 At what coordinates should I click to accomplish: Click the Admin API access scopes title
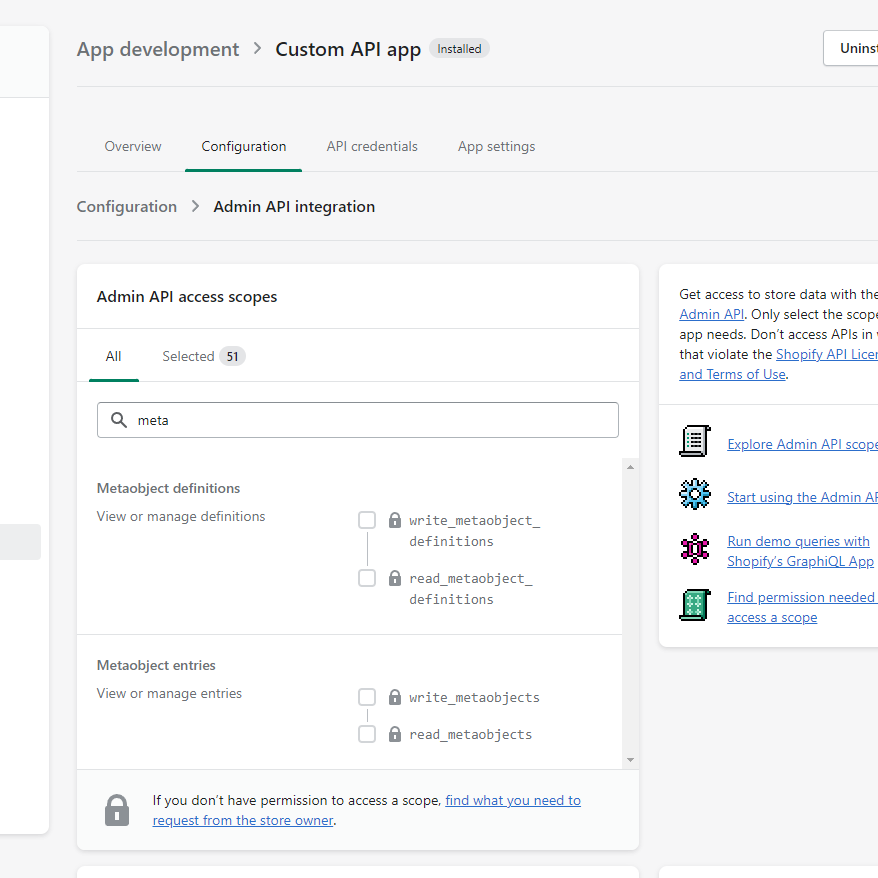[x=187, y=297]
